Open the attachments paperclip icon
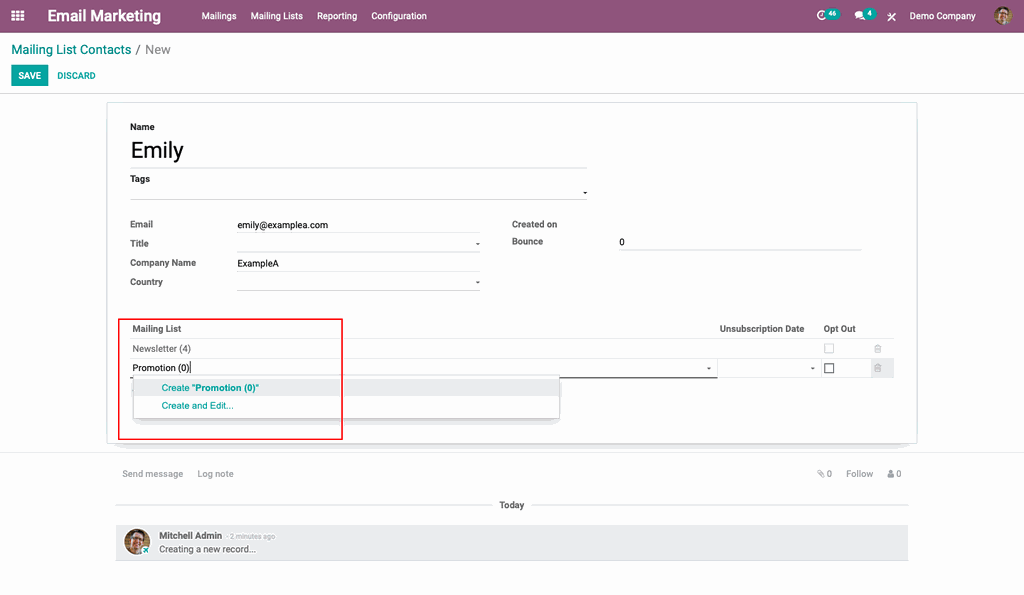Image resolution: width=1024 pixels, height=595 pixels. pos(820,473)
